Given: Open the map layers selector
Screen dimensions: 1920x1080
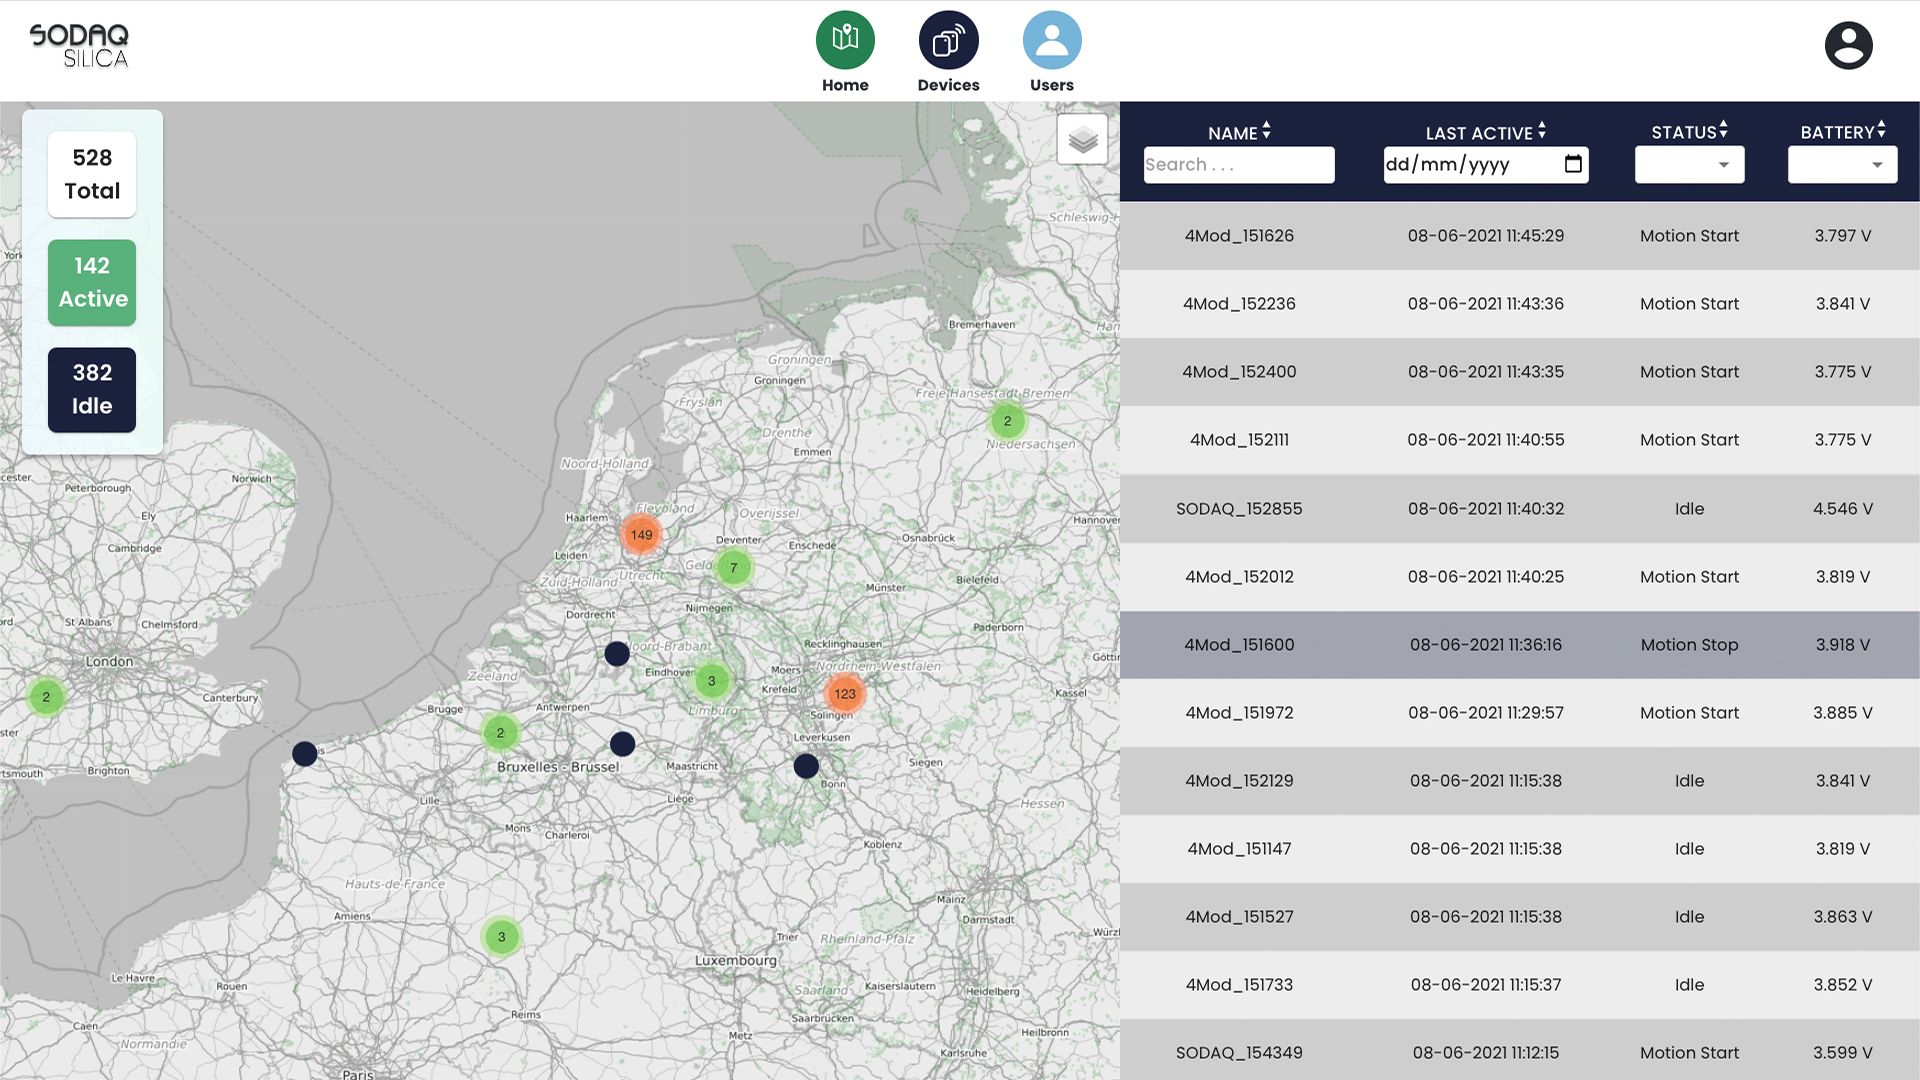Looking at the screenshot, I should 1082,140.
